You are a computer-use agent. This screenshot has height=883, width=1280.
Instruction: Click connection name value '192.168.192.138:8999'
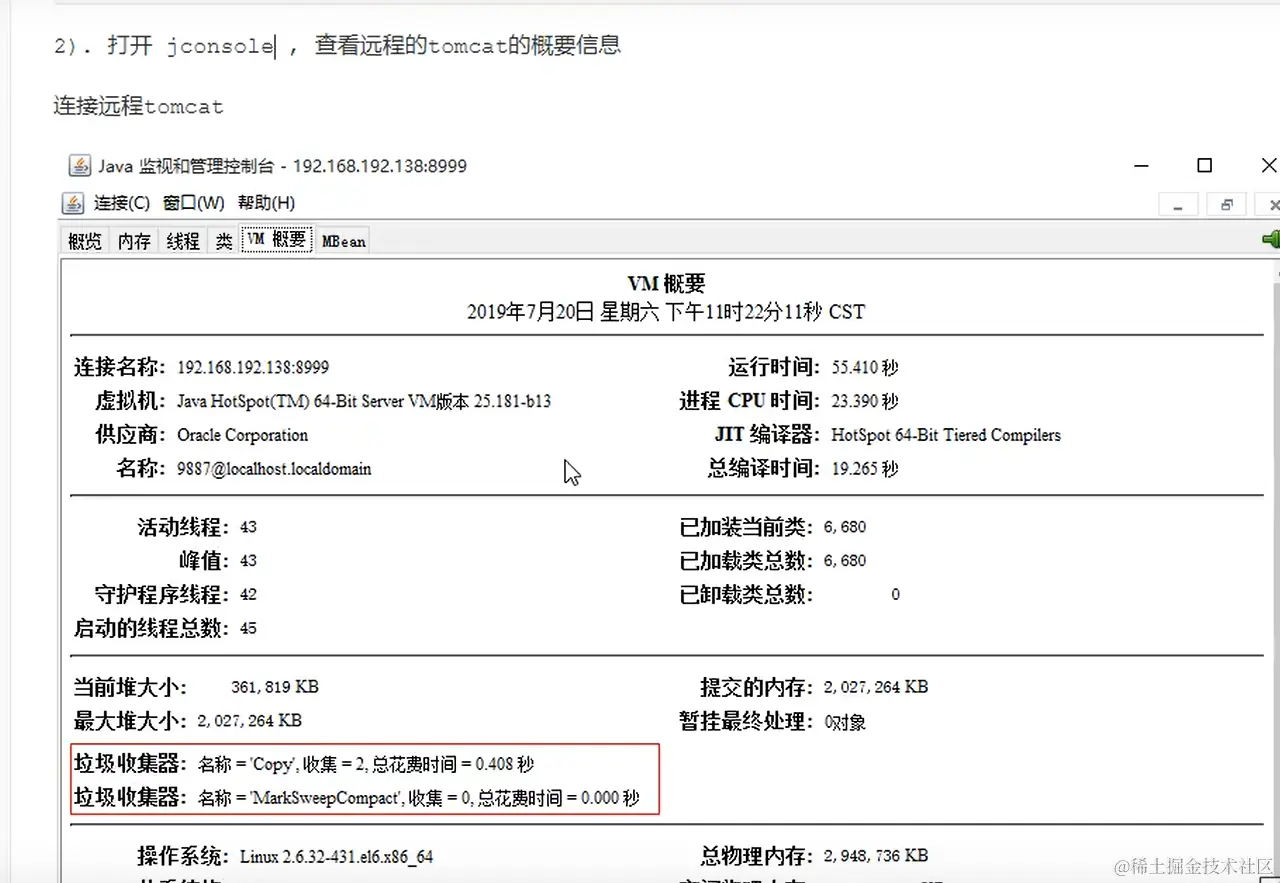tap(253, 368)
